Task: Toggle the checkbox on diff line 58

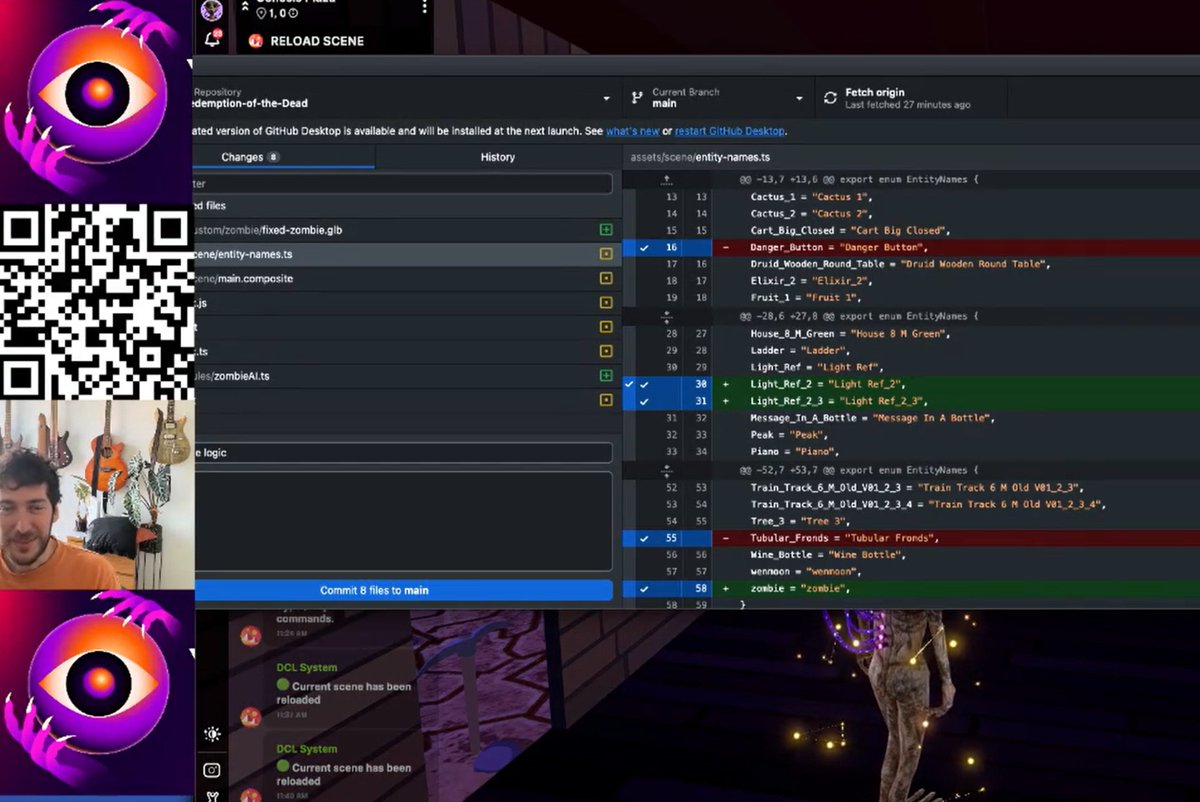Action: (x=644, y=588)
